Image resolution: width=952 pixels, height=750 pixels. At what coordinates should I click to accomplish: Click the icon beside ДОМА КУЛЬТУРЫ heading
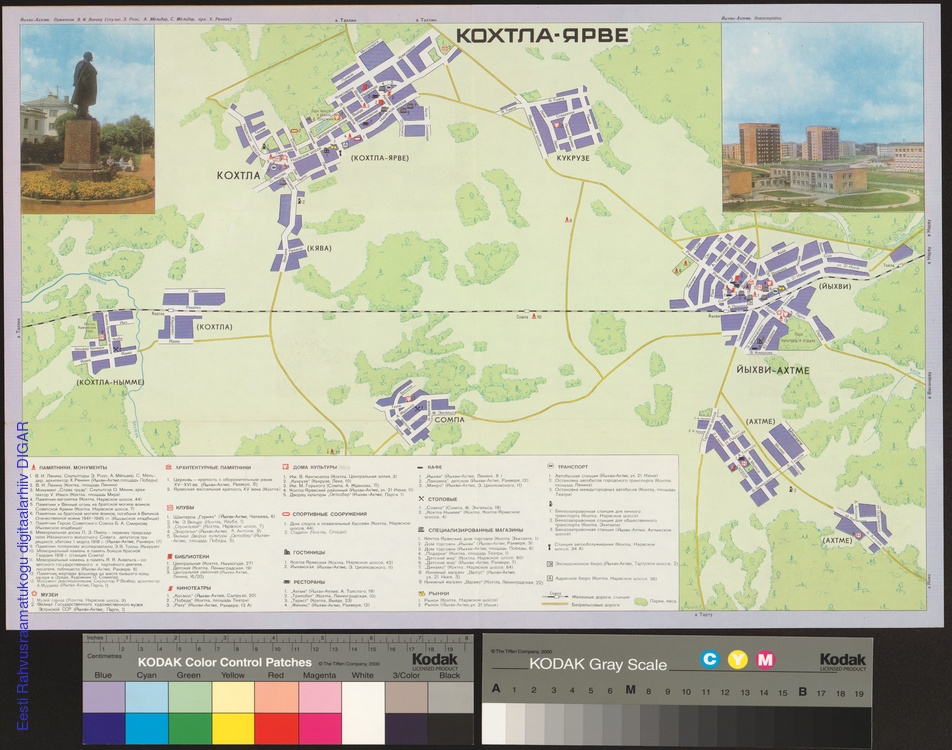click(285, 467)
